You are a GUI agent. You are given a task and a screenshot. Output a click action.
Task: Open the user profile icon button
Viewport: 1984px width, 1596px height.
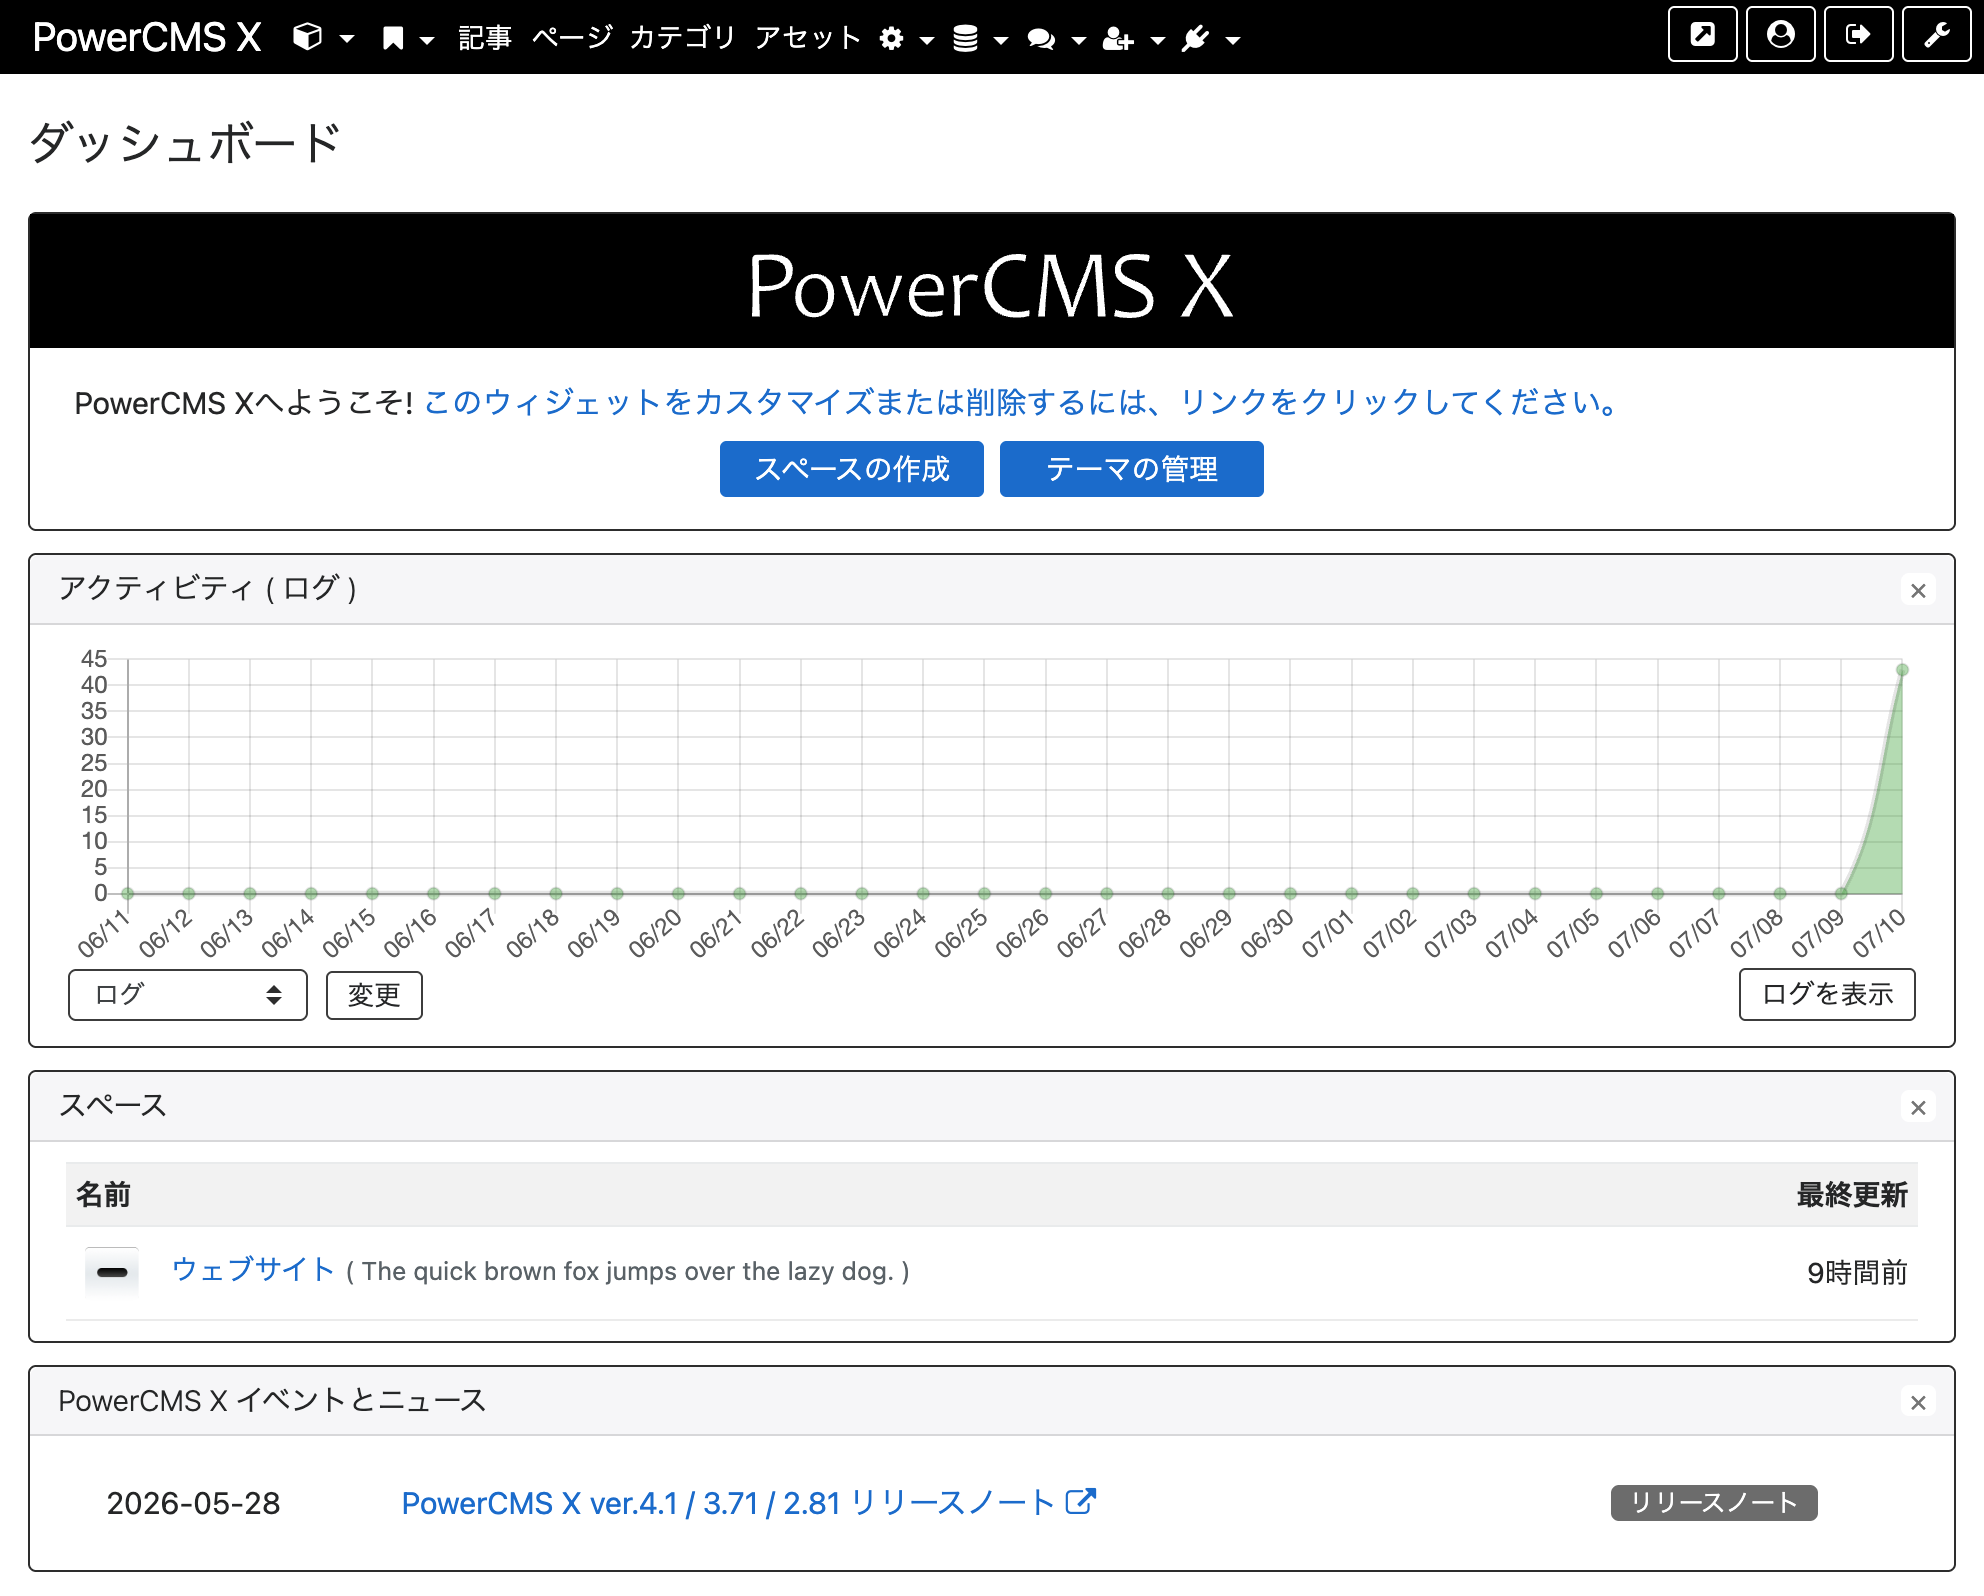[x=1780, y=35]
